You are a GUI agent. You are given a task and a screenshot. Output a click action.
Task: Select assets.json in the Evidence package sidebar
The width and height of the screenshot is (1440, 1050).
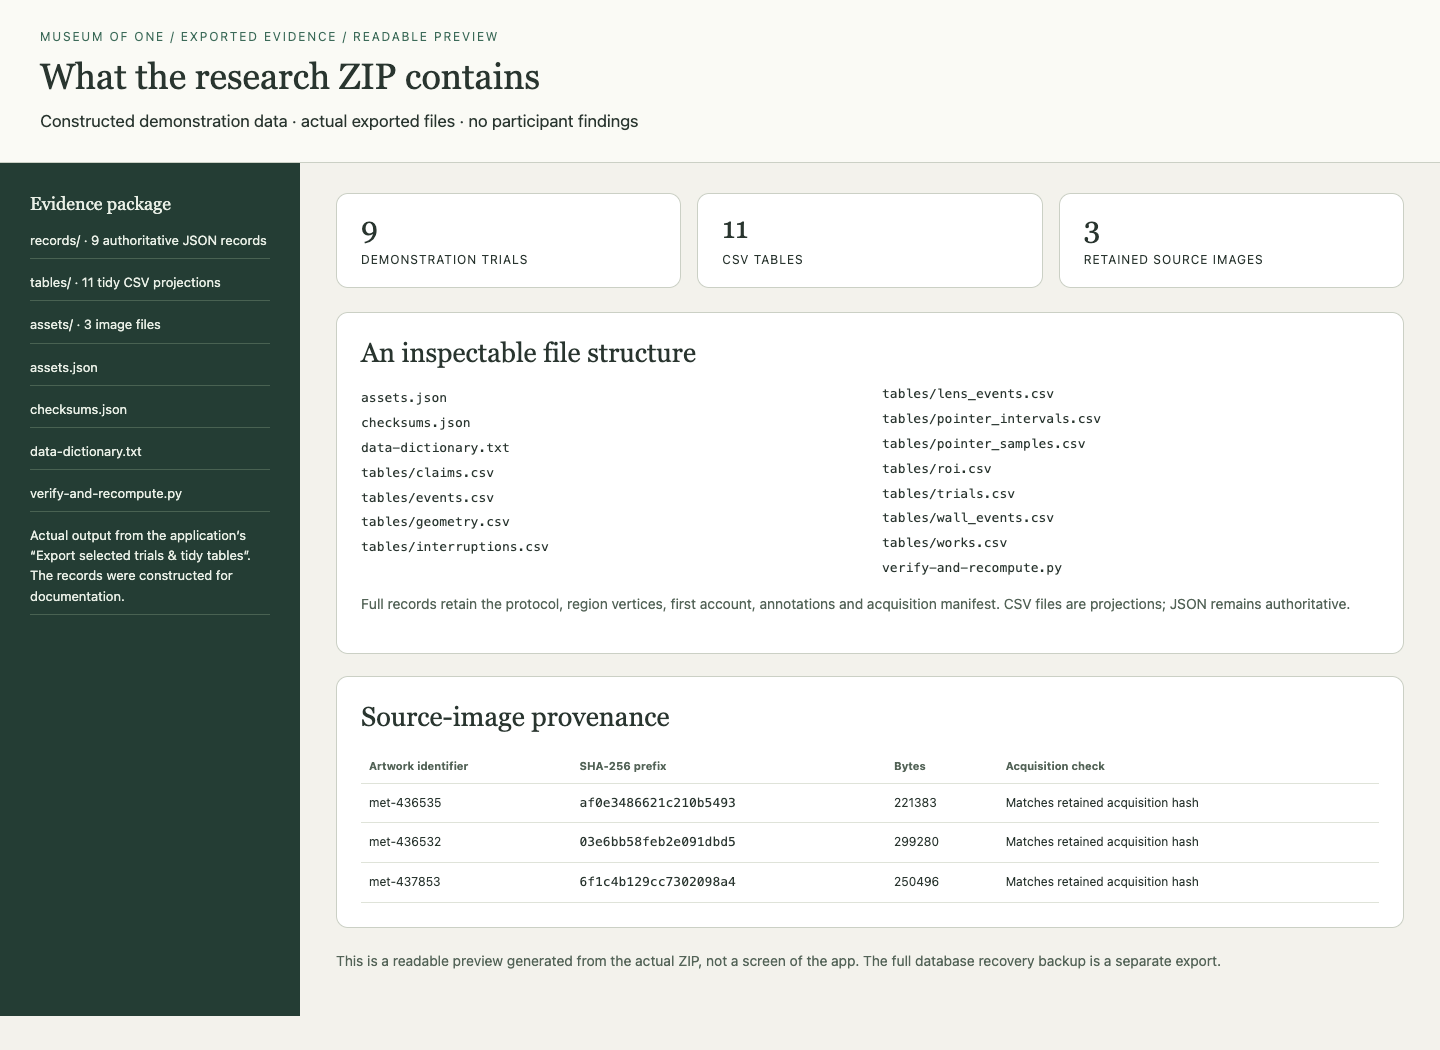coord(64,368)
